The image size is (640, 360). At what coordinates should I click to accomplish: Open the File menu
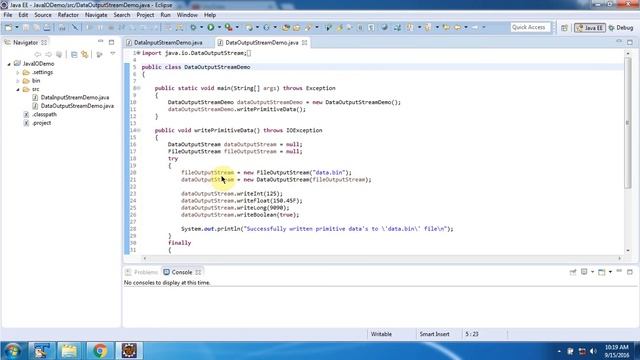click(8, 15)
